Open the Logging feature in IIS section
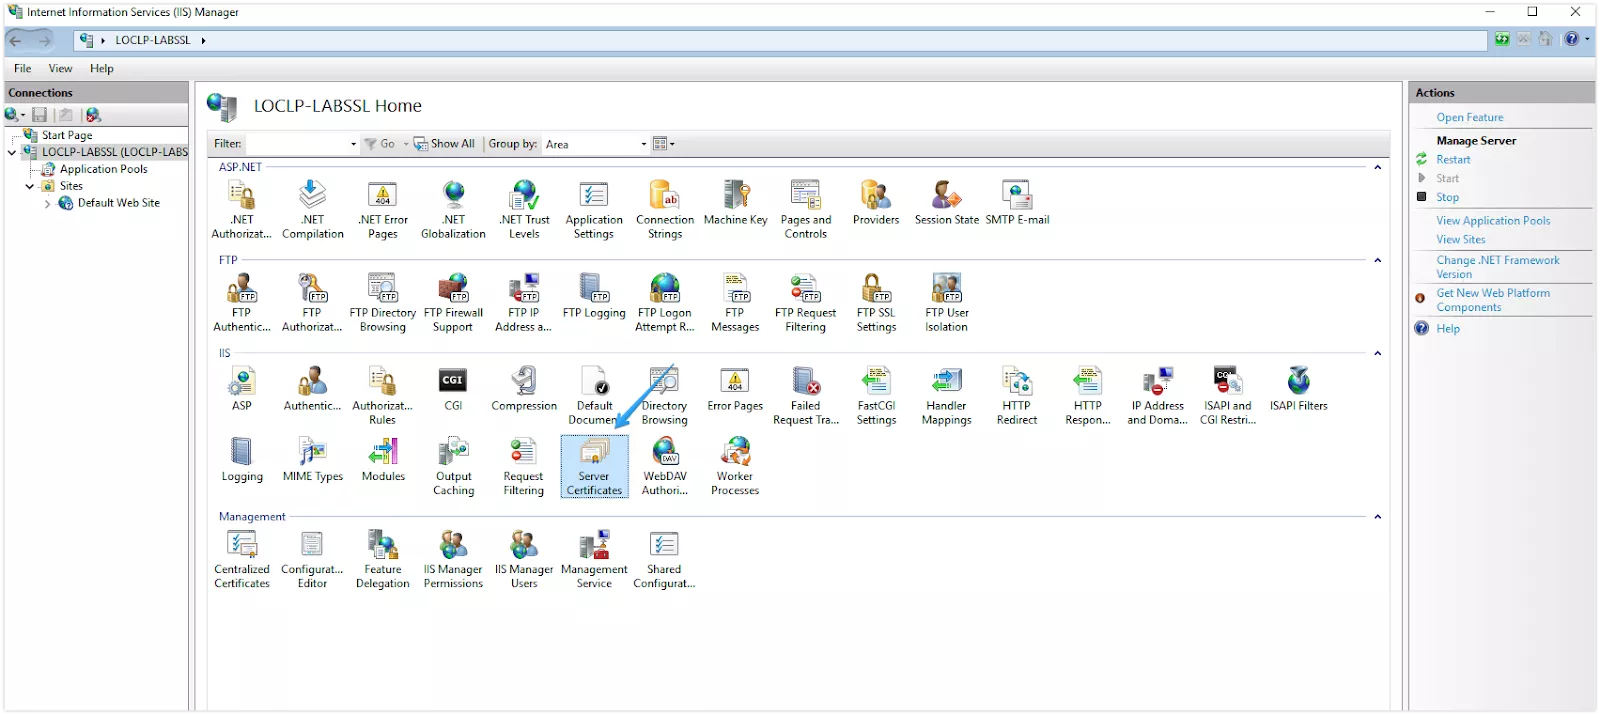The width and height of the screenshot is (1600, 715). [242, 460]
